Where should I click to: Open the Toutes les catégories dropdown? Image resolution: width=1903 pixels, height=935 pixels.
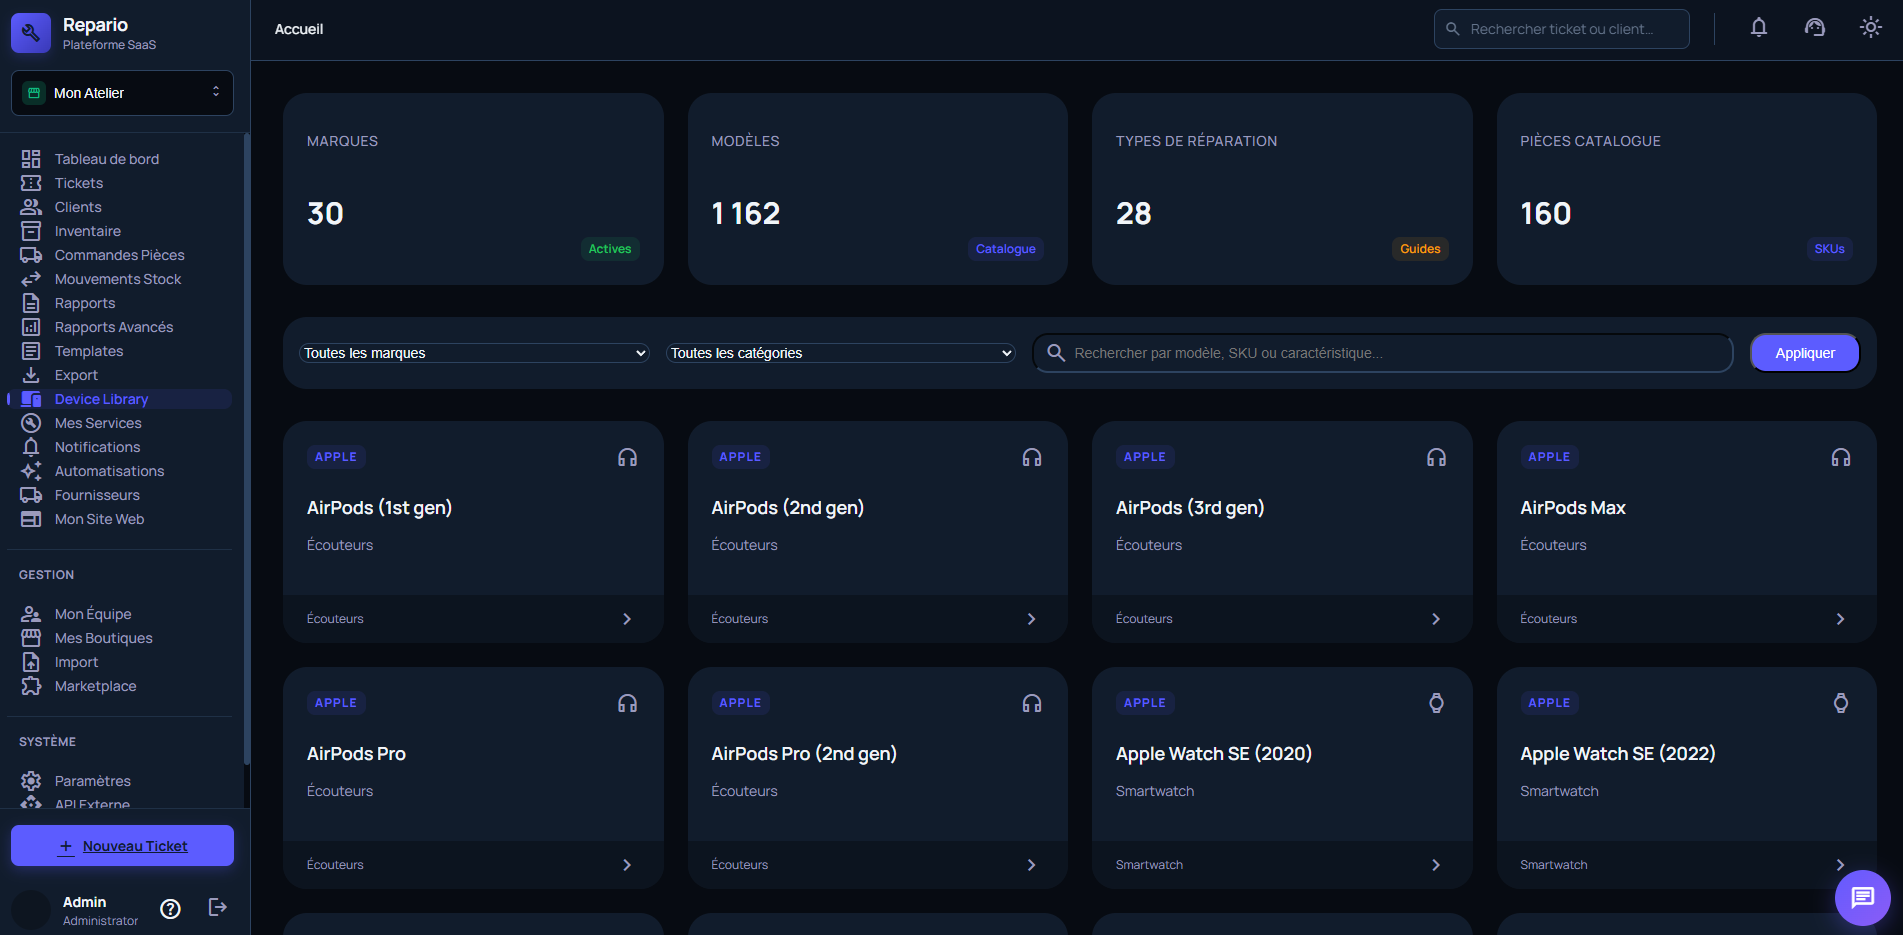coord(841,353)
